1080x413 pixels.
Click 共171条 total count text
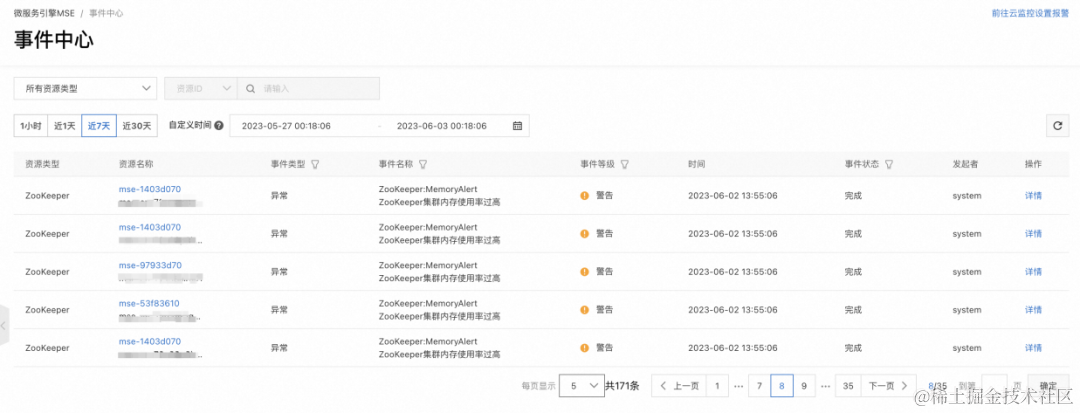click(622, 386)
